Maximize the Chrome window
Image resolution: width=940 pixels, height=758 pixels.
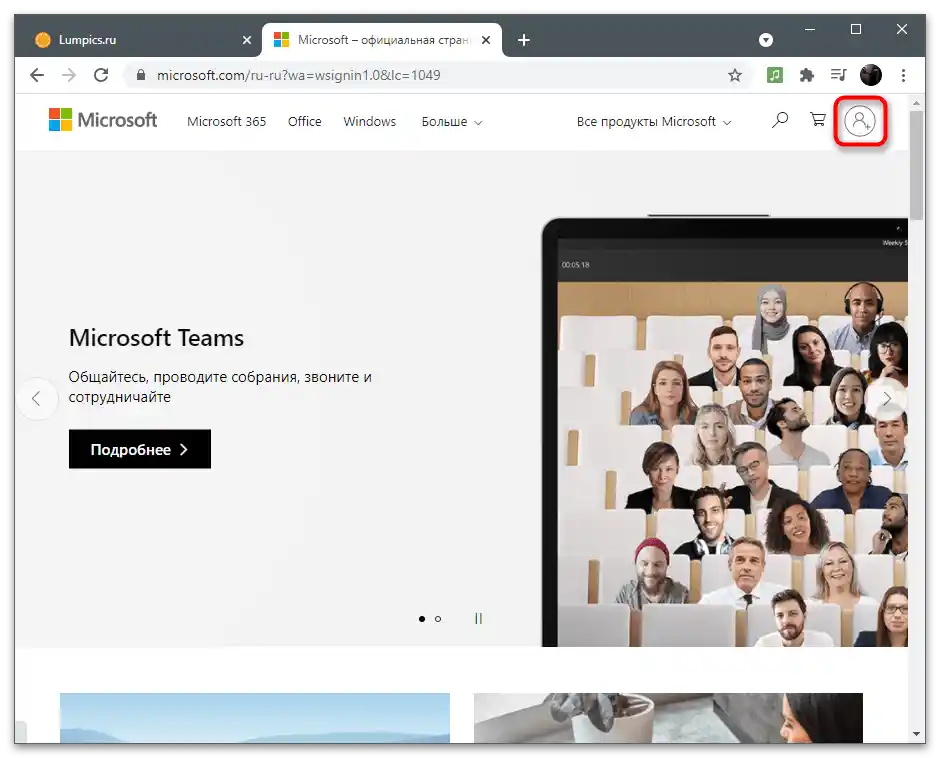855,29
